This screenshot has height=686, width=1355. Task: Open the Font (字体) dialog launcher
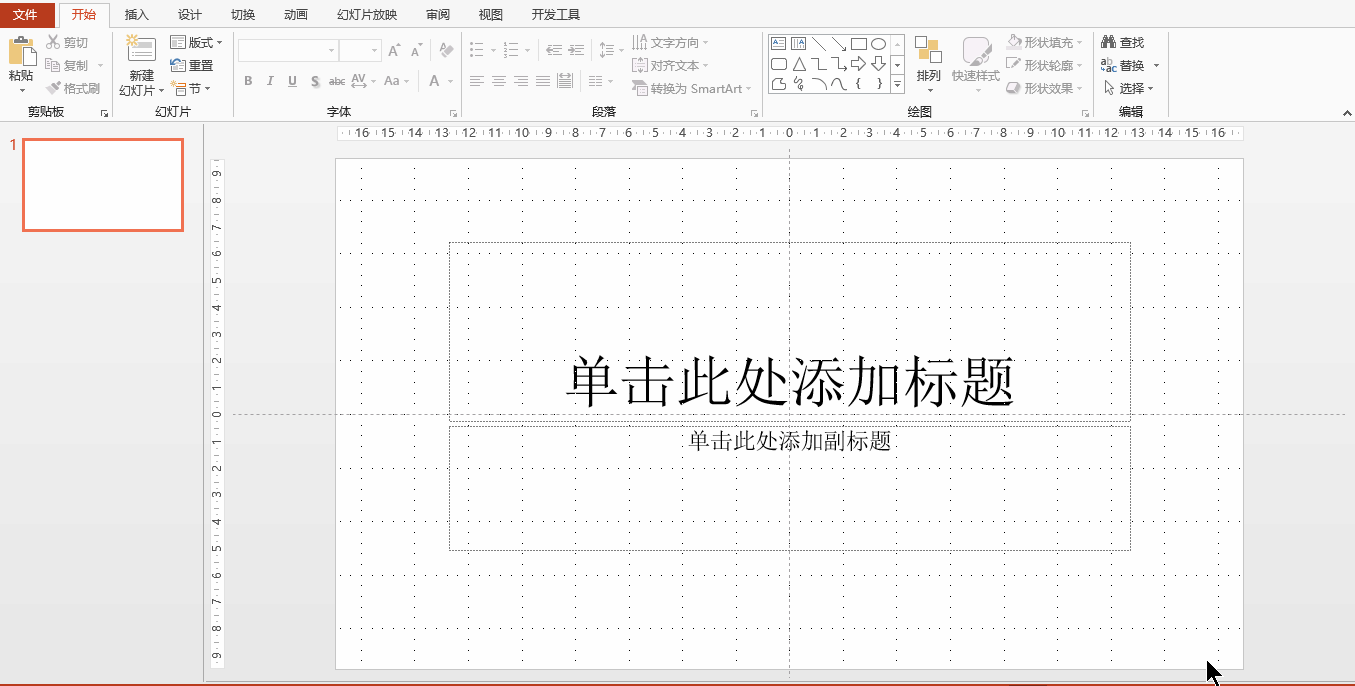point(453,114)
